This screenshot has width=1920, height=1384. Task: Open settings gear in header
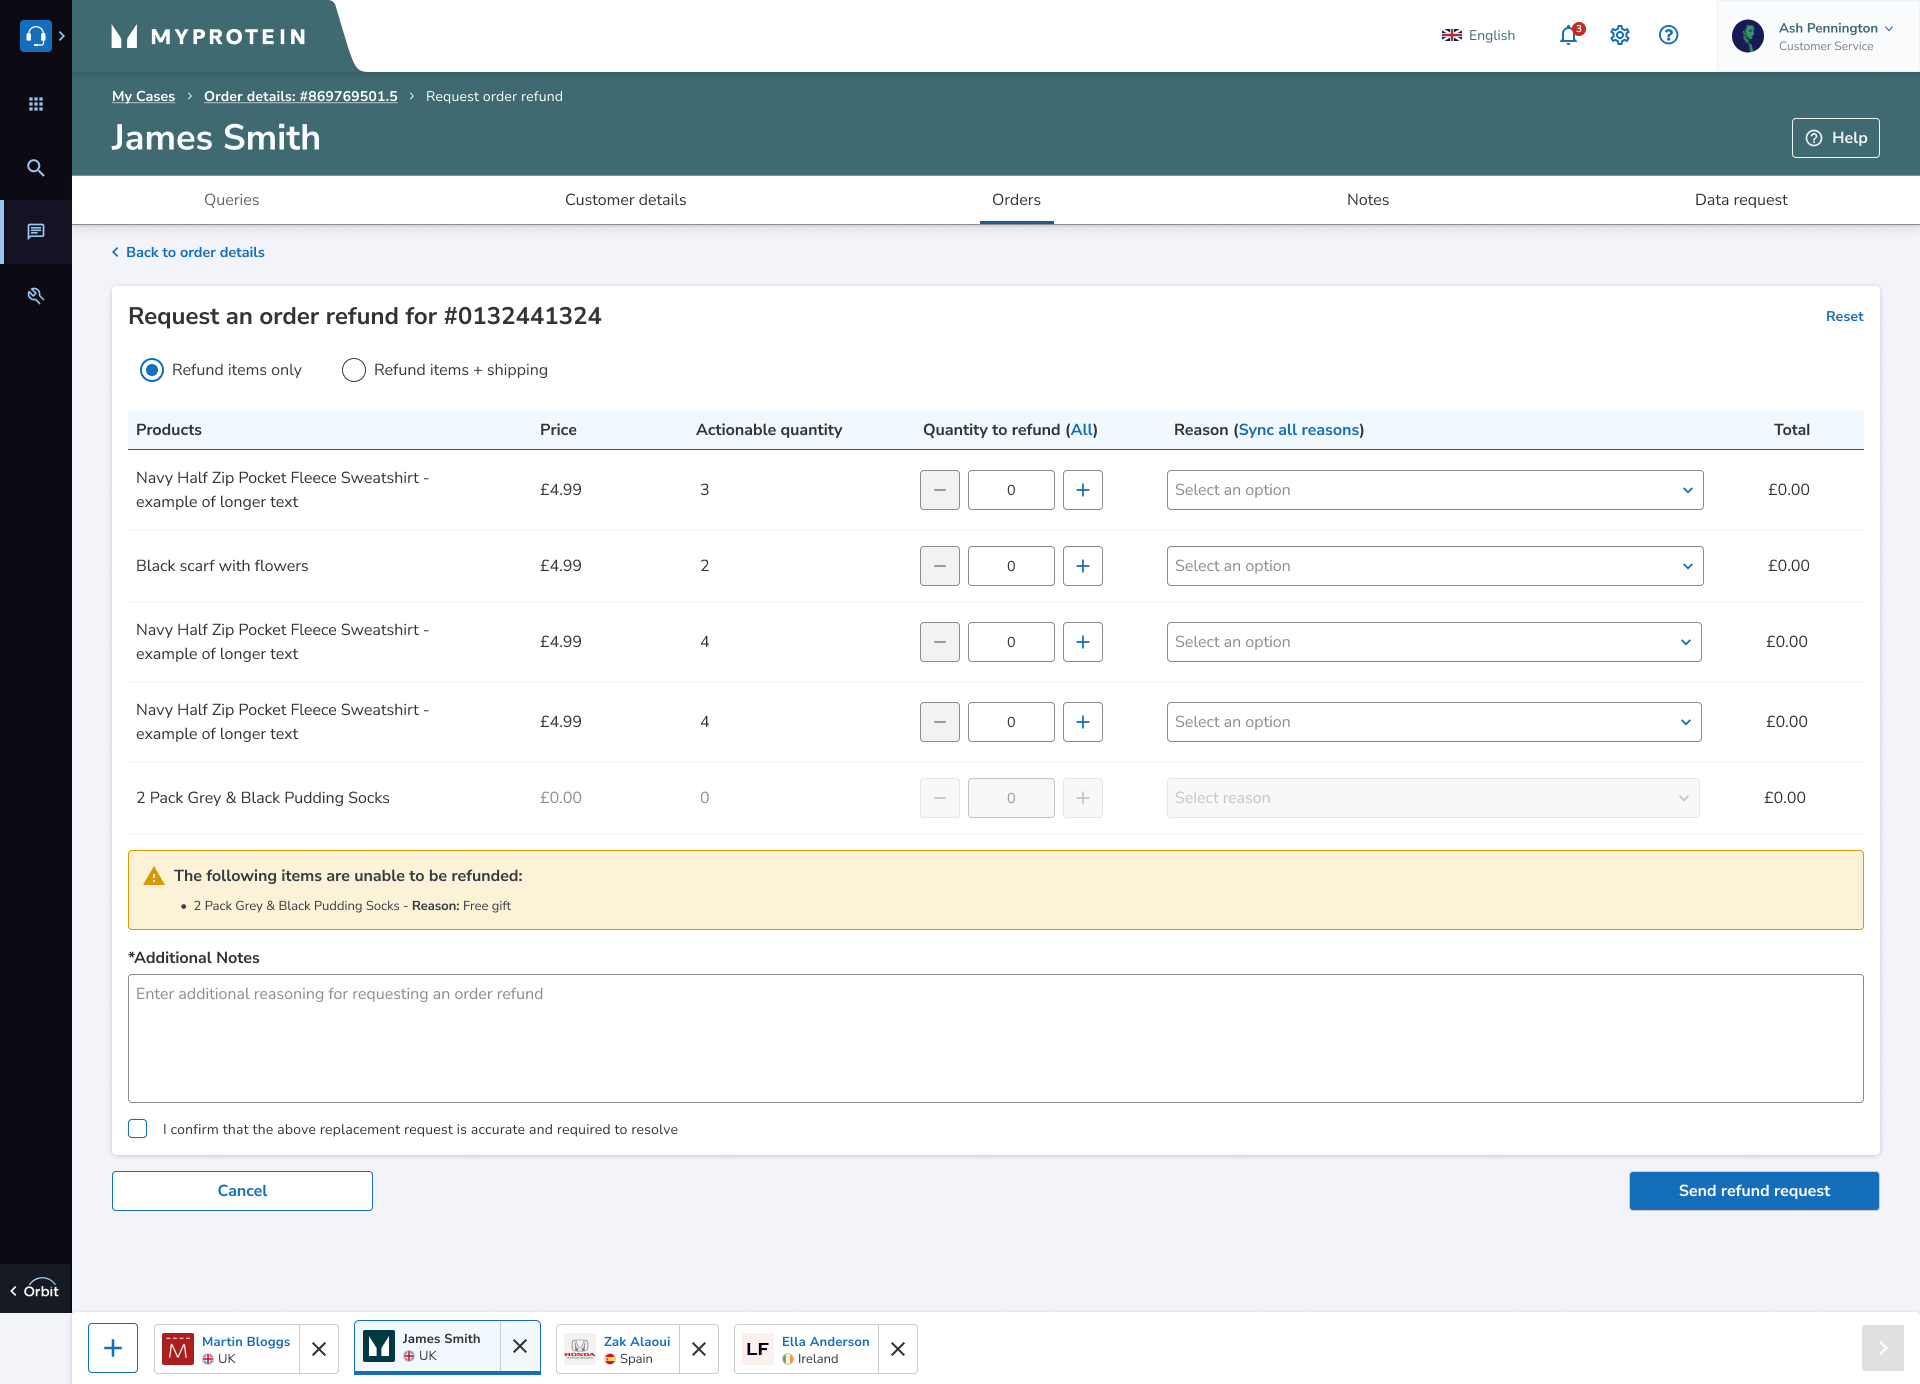tap(1620, 36)
